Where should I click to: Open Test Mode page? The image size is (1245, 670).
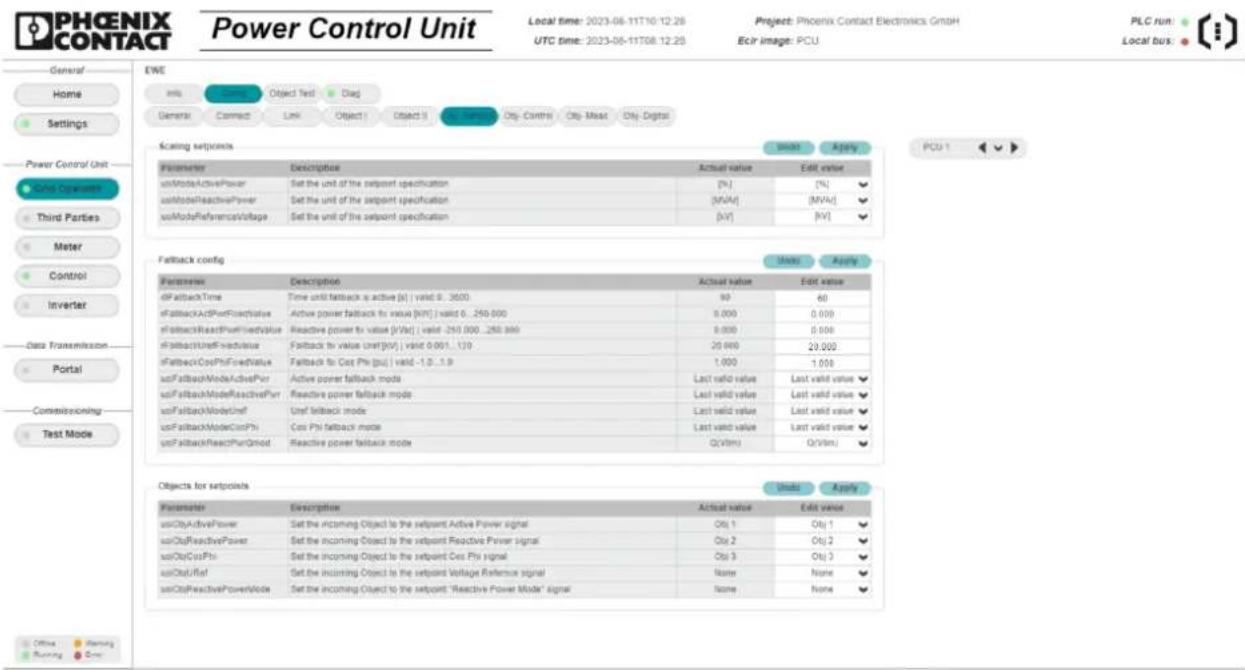coord(66,434)
